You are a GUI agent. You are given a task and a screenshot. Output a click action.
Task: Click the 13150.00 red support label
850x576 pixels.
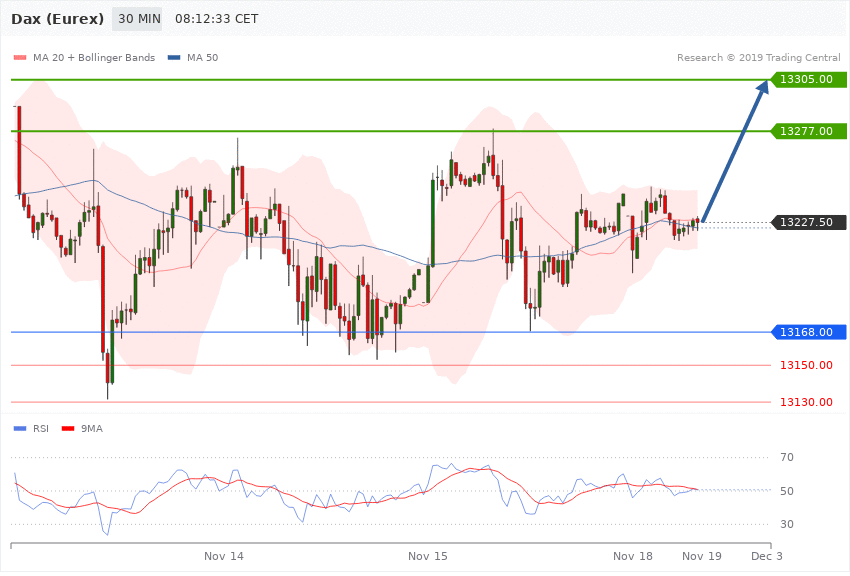point(806,365)
